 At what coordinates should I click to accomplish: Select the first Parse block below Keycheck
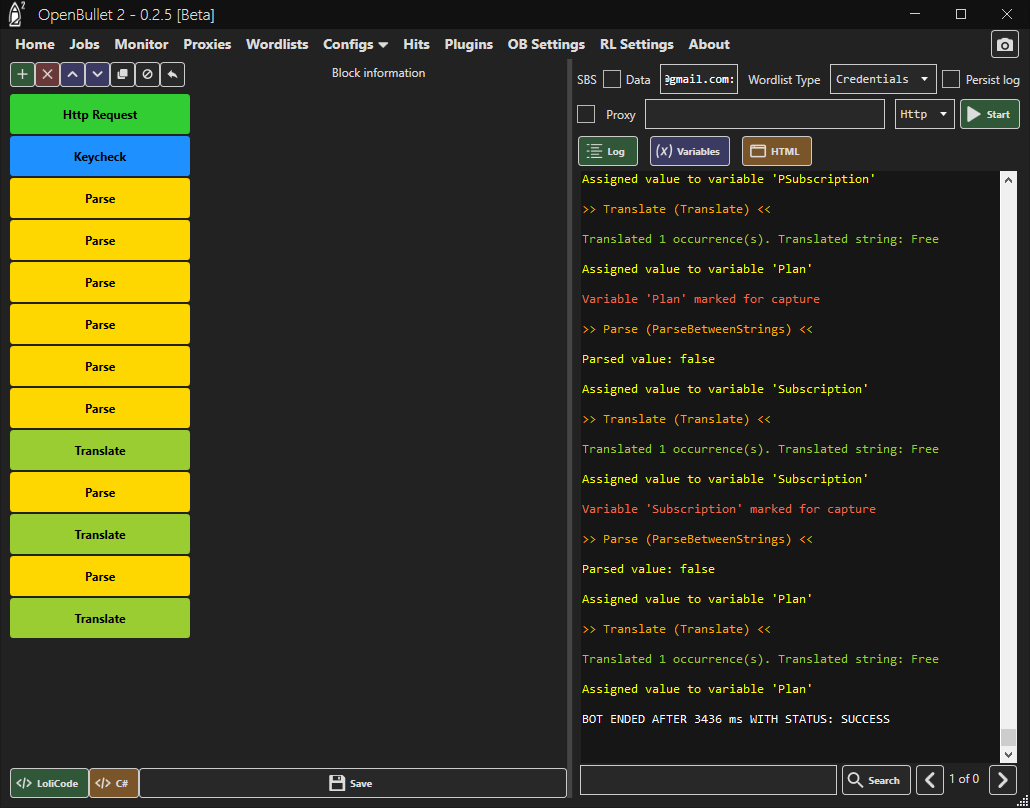click(x=100, y=198)
